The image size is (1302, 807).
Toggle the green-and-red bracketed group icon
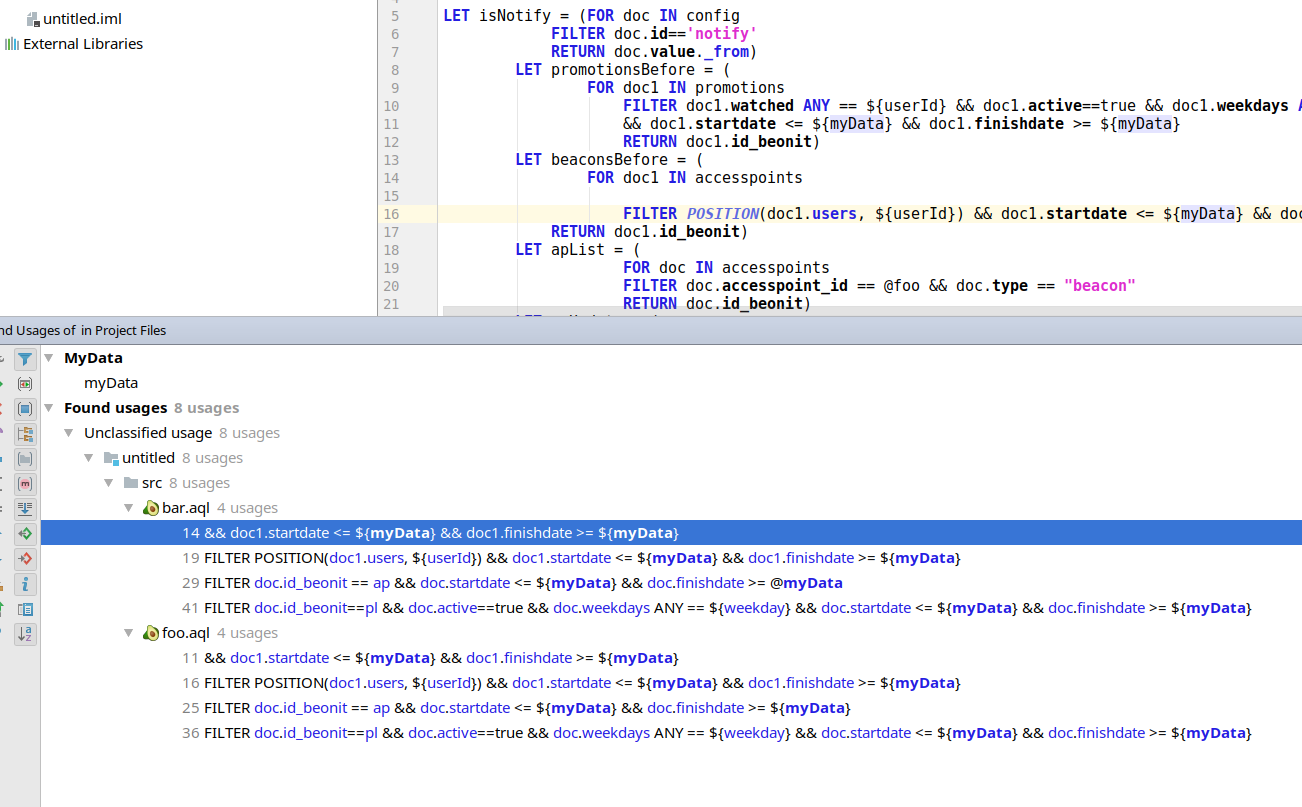pos(25,384)
